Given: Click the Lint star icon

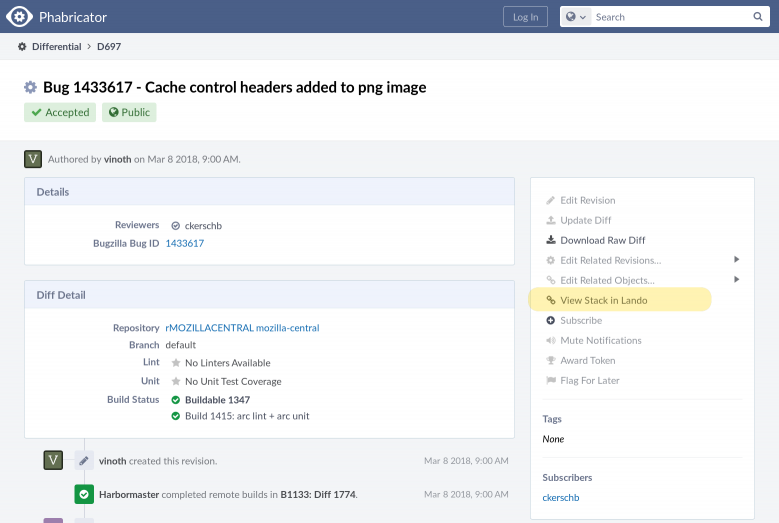Looking at the screenshot, I should coord(175,363).
